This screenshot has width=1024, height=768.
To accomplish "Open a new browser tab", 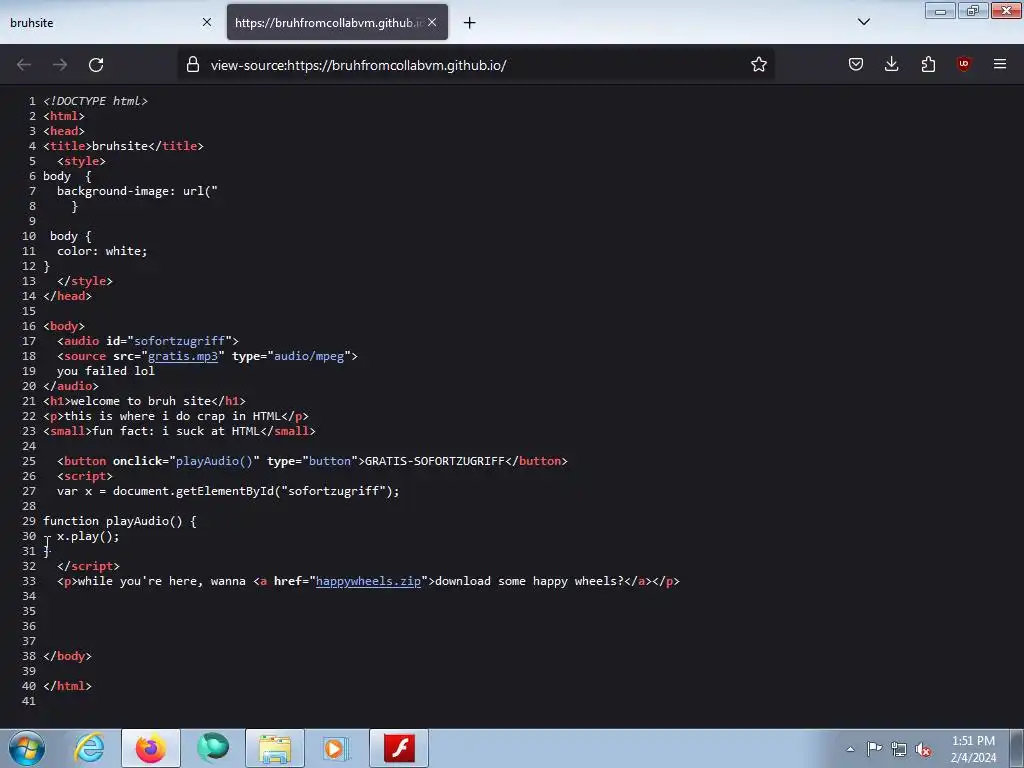I will click(x=469, y=23).
